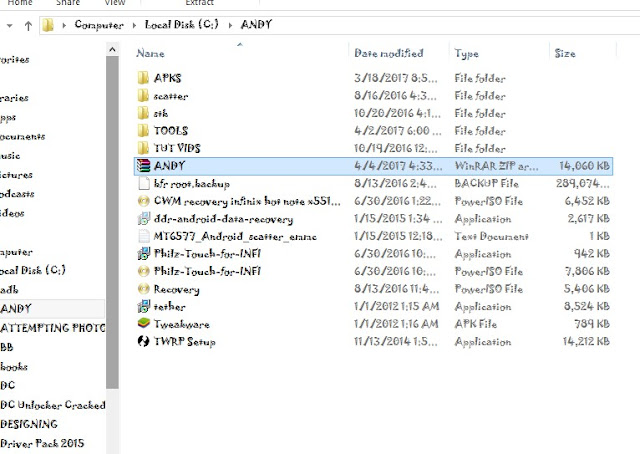
Task: Sort by Type column header
Action: tap(467, 54)
